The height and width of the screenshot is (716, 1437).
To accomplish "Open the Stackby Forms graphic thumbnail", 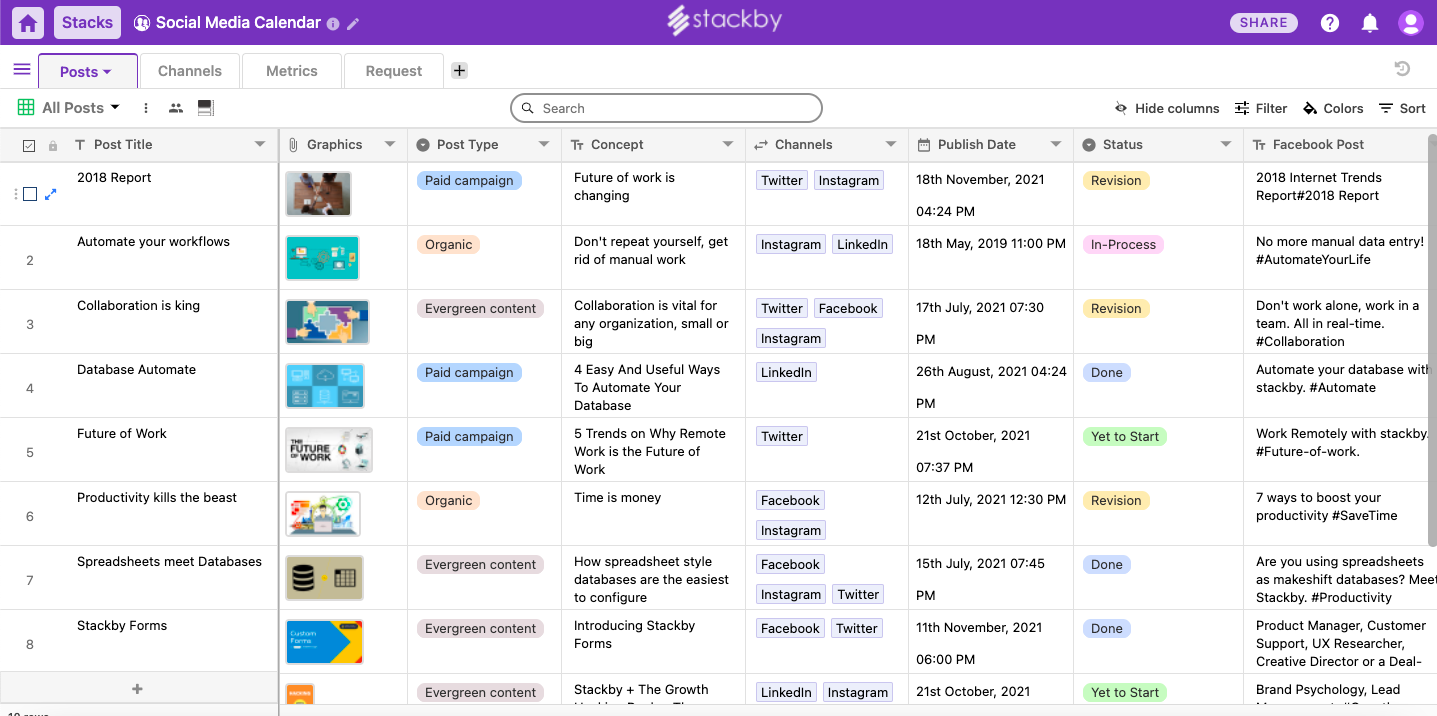I will [324, 642].
